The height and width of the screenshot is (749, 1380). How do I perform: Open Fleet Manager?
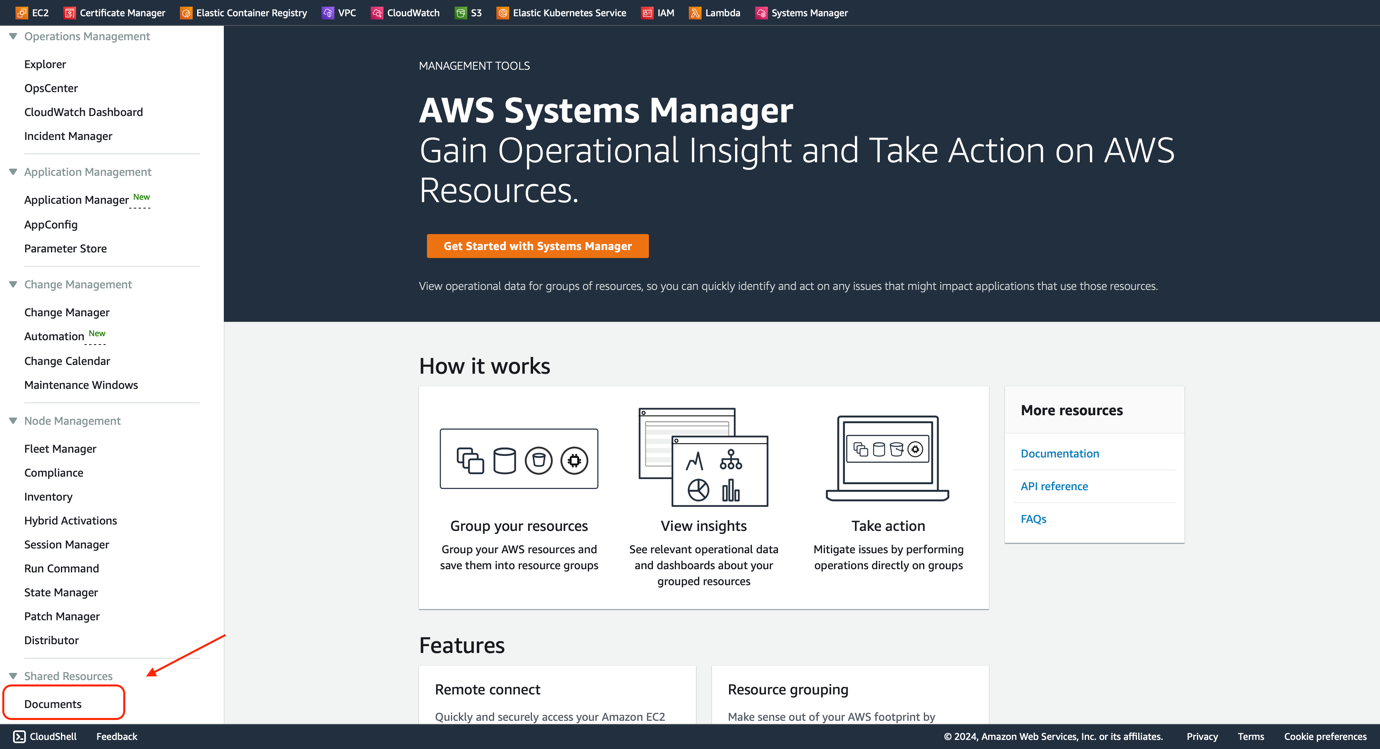(x=60, y=449)
